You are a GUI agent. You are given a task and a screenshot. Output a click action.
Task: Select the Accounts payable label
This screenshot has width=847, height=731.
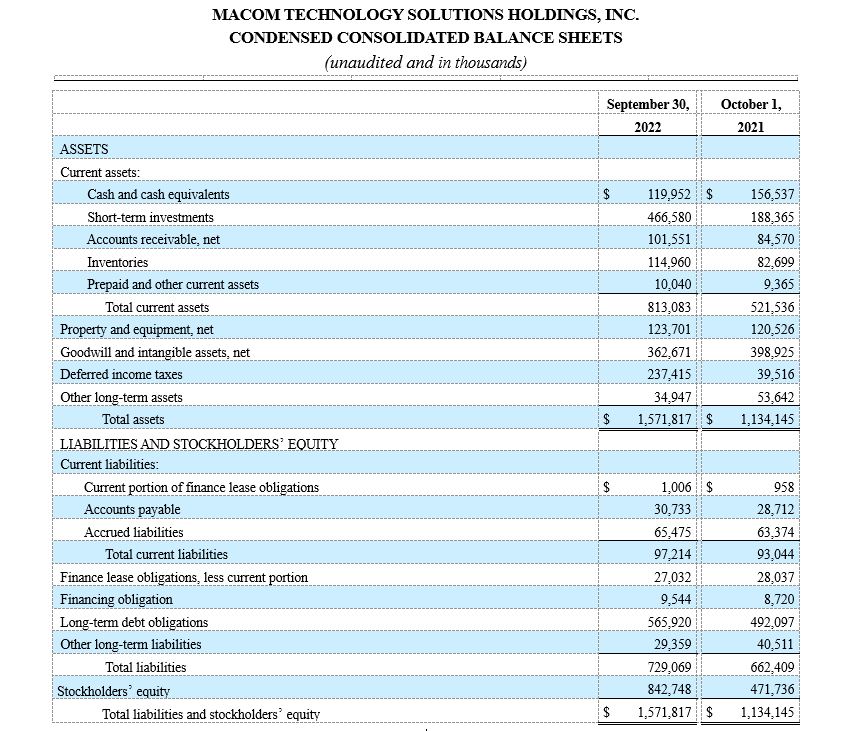[x=132, y=509]
